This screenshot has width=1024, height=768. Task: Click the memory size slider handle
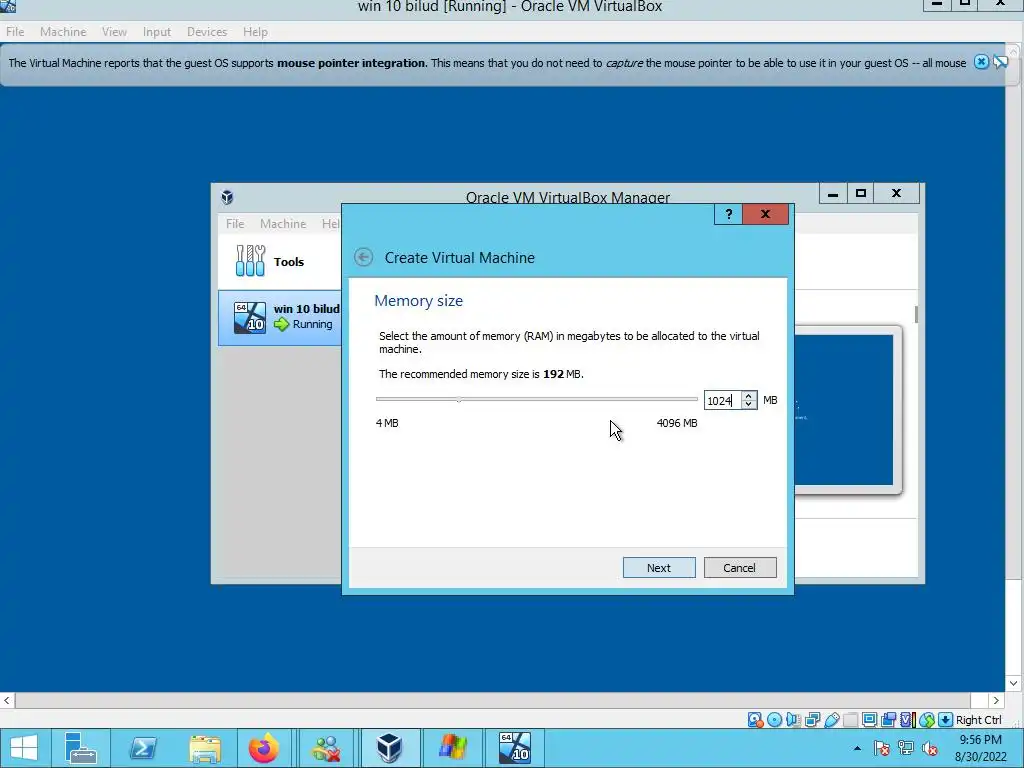click(459, 399)
